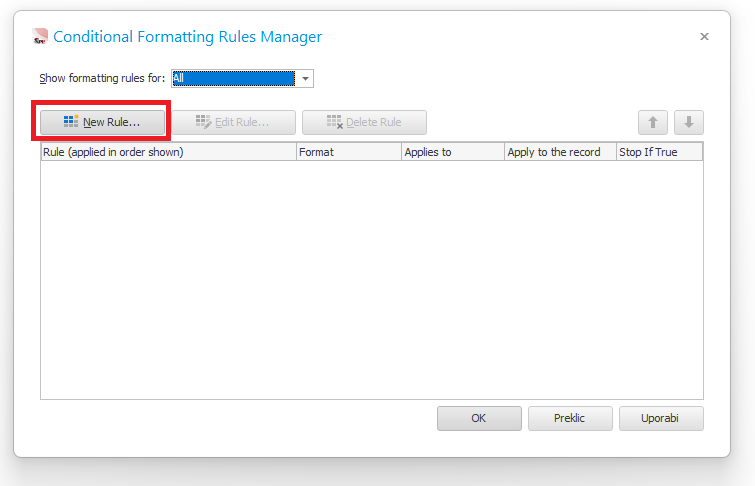Expand the Show formatting rules for dropdown arrow
The image size is (755, 486).
305,78
